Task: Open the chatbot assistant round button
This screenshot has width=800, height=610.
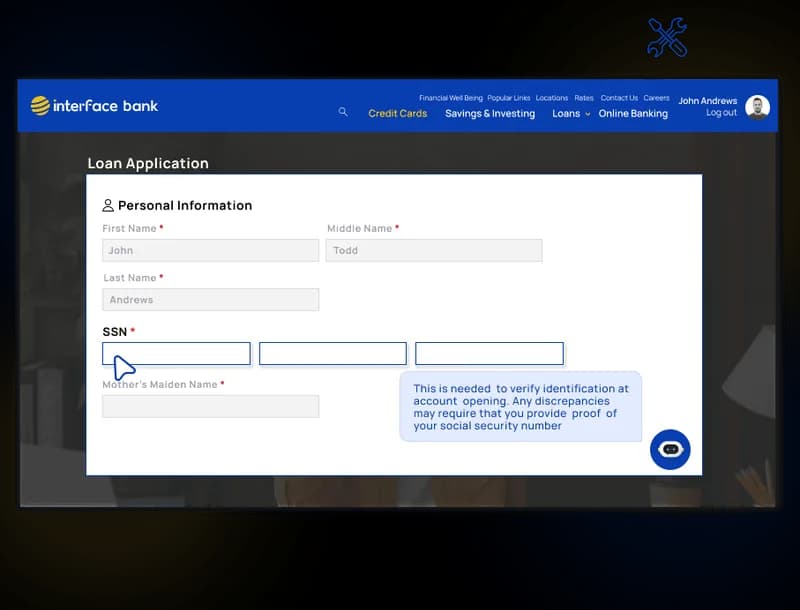Action: point(670,449)
